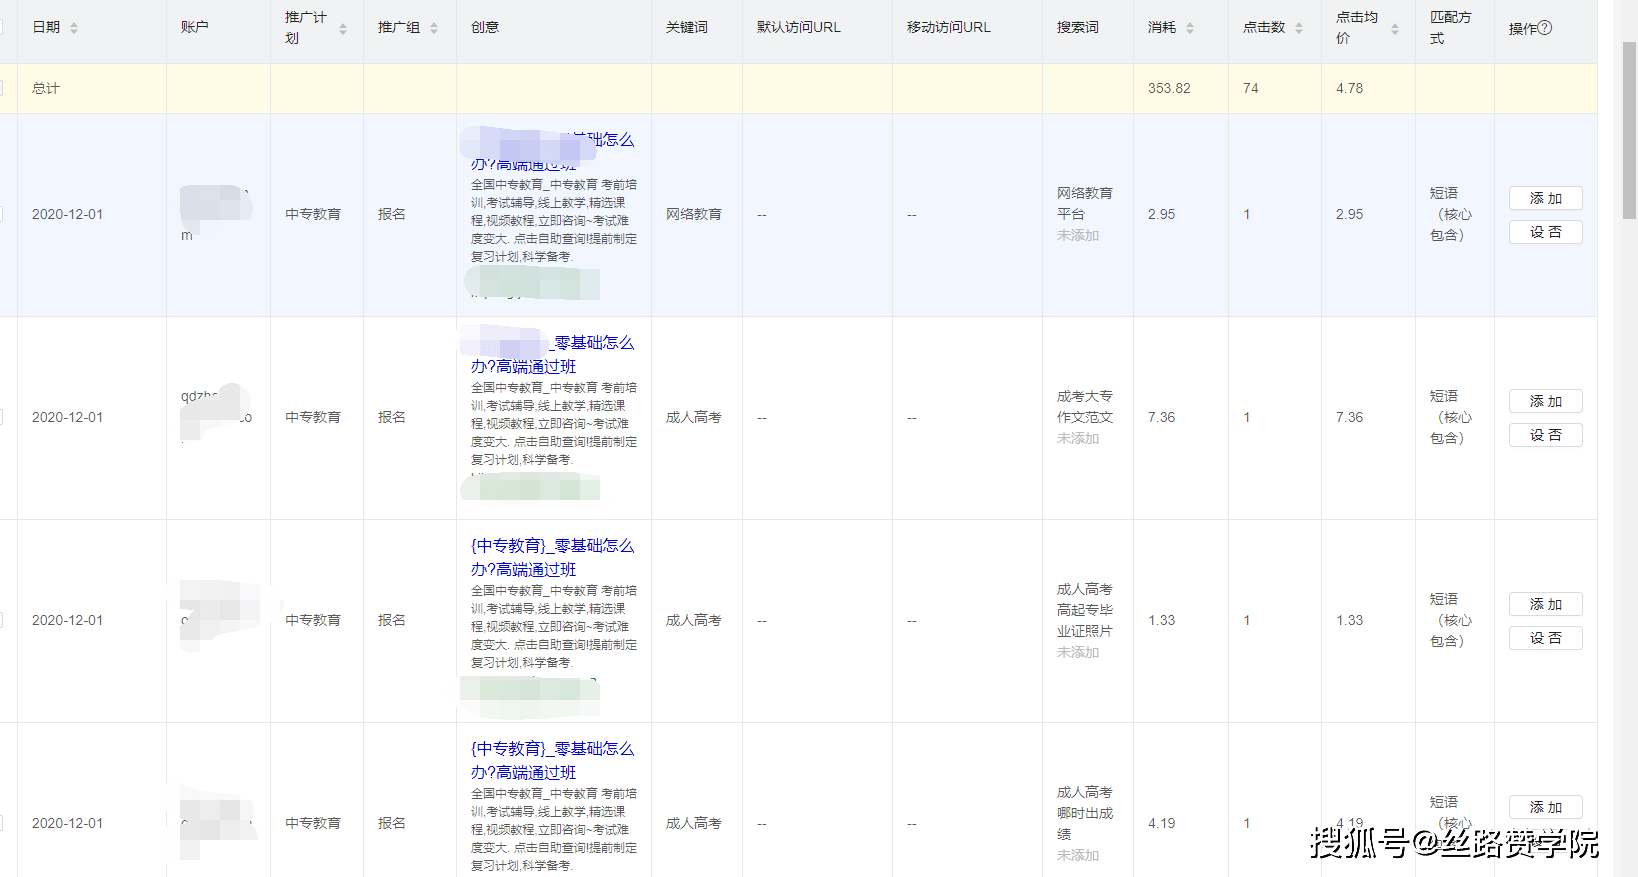1638x877 pixels.
Task: Click 添加 for search term 网络教育平台
Action: coord(1545,198)
